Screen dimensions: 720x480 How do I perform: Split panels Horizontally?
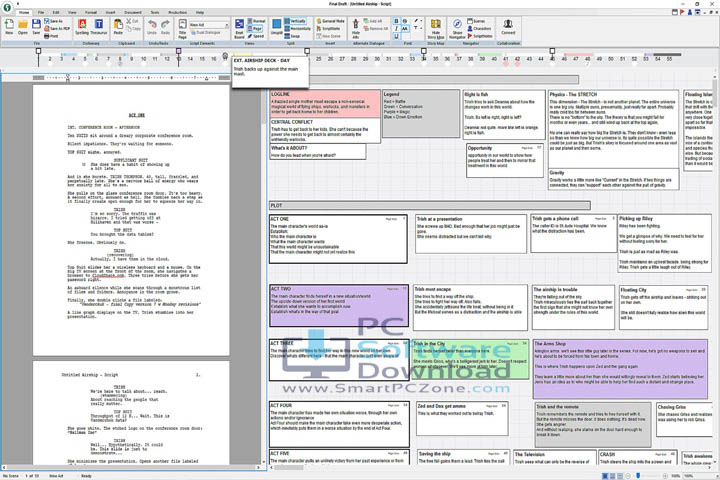point(298,28)
